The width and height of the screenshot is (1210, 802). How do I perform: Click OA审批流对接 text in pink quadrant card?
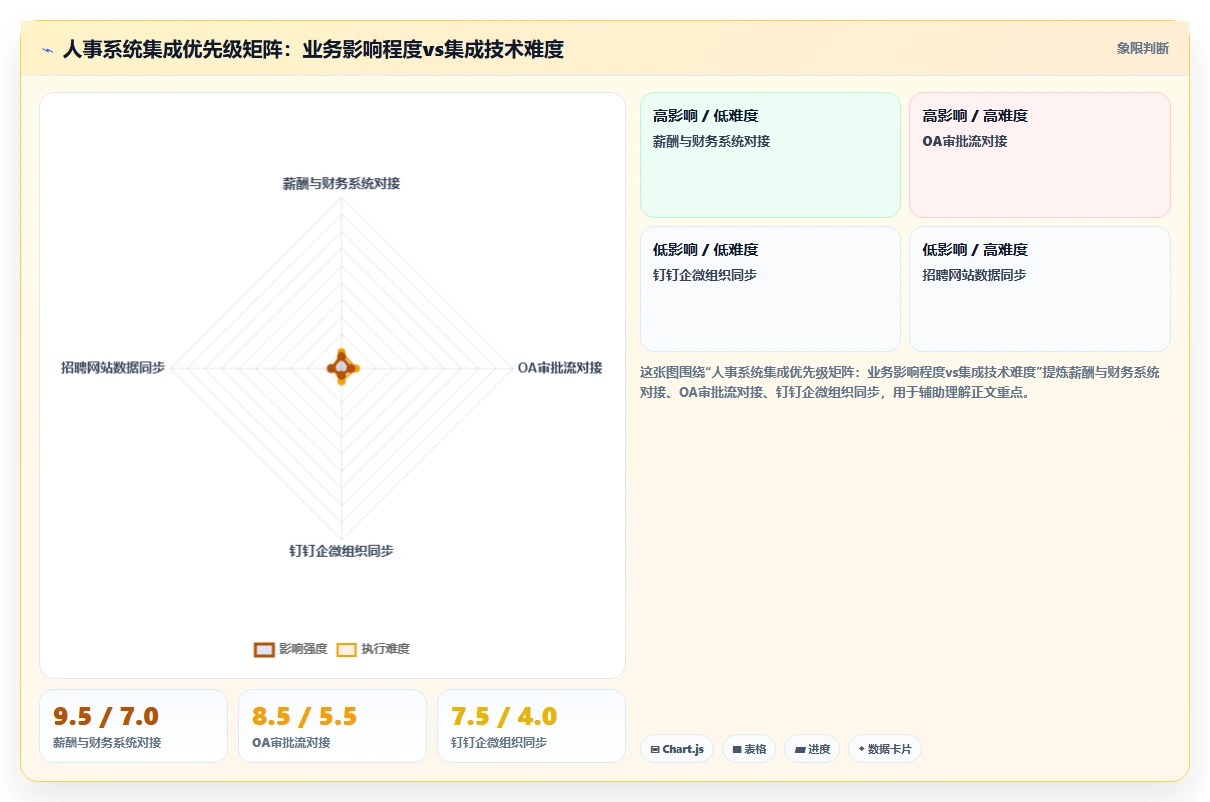(965, 141)
